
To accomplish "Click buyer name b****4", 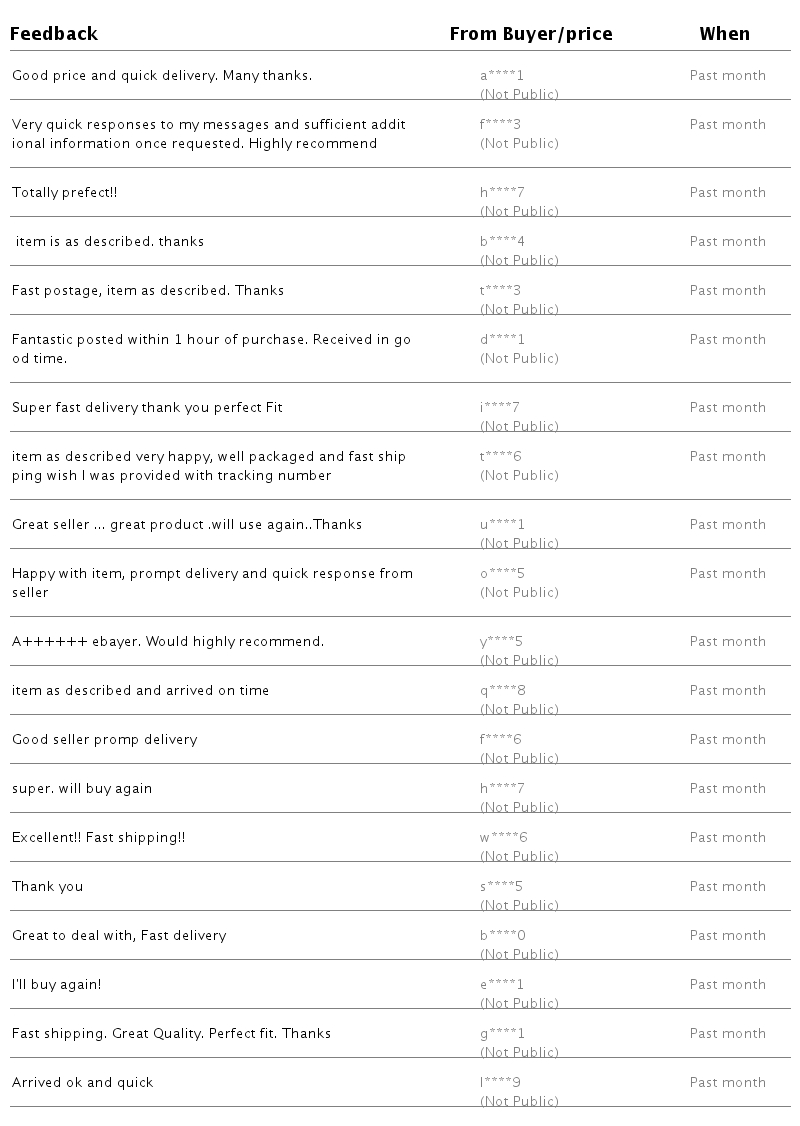I will point(502,242).
